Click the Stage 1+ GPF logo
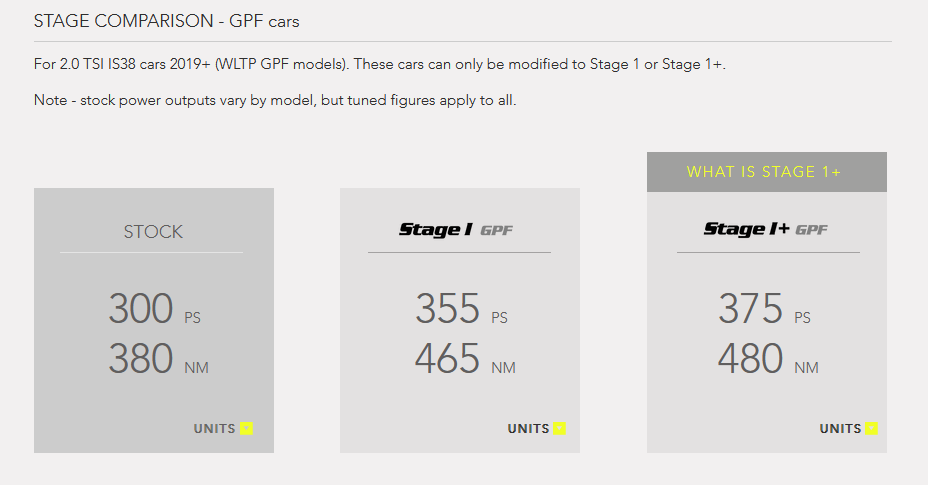928x485 pixels. 766,230
